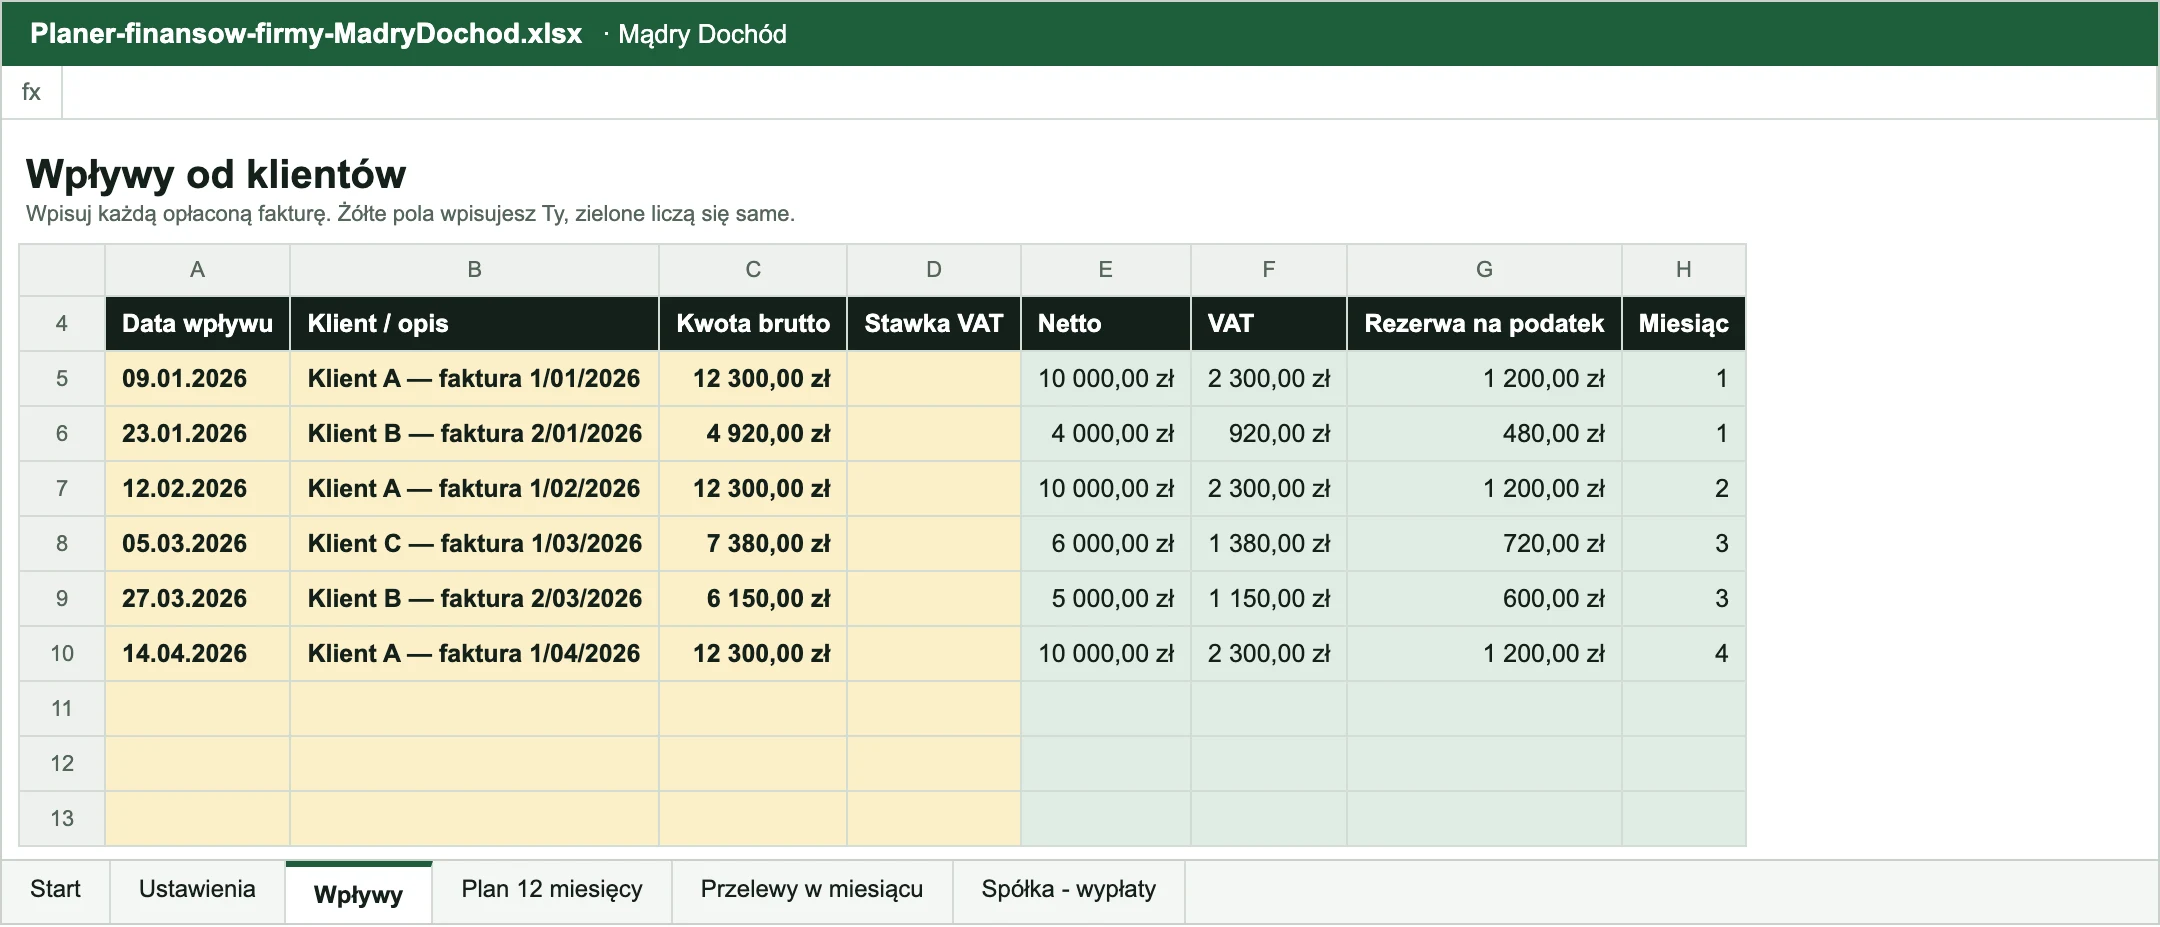The width and height of the screenshot is (2160, 927).
Task: Select row 5 header
Action: (62, 378)
